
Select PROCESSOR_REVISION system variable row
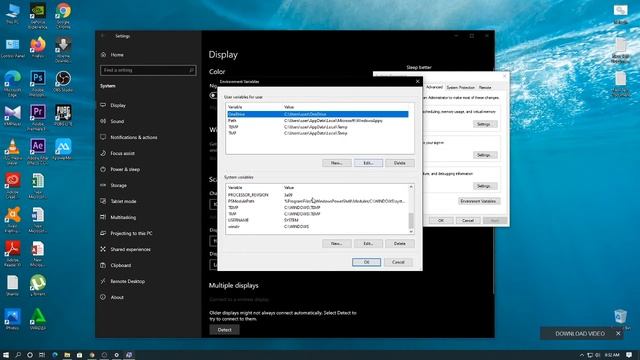click(317, 195)
